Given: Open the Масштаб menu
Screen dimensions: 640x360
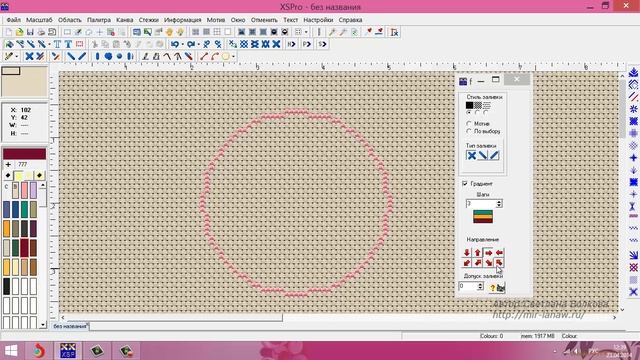Looking at the screenshot, I should coord(39,20).
